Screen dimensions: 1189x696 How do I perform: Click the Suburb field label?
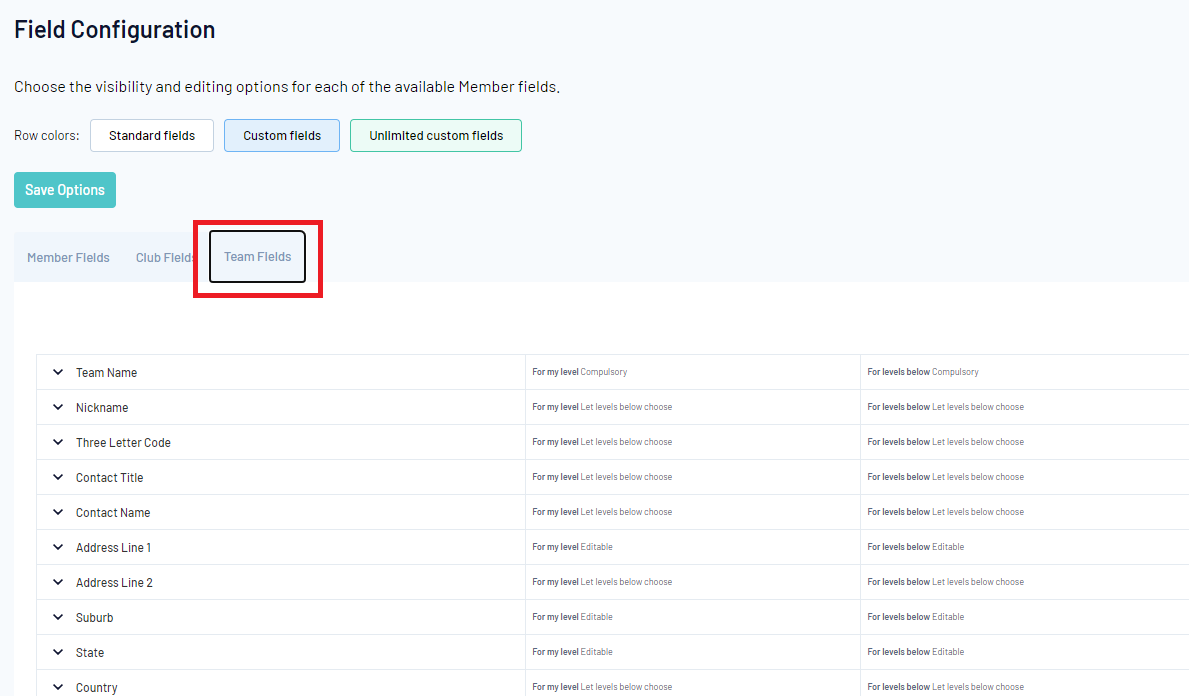[x=94, y=617]
